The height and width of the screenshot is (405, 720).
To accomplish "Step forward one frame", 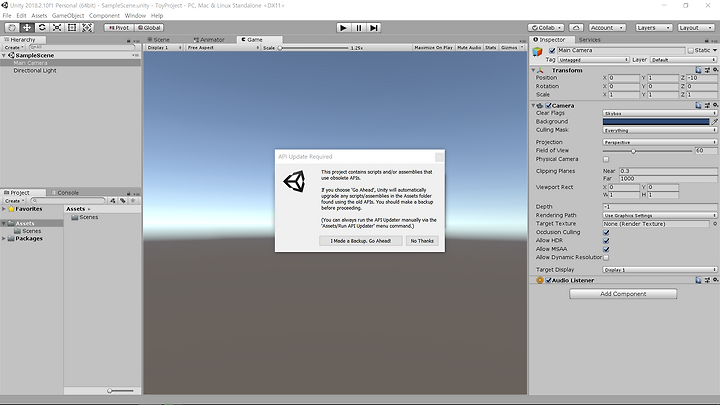I will pyautogui.click(x=374, y=28).
